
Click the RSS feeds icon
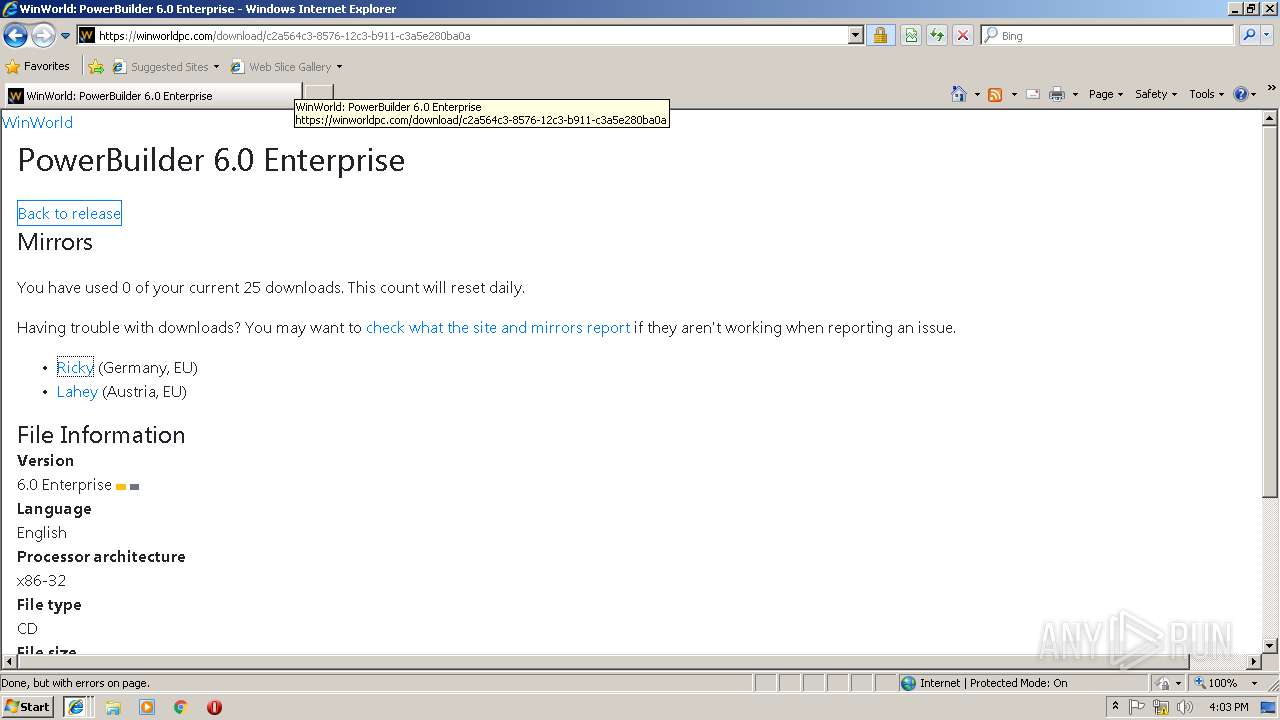(x=995, y=94)
